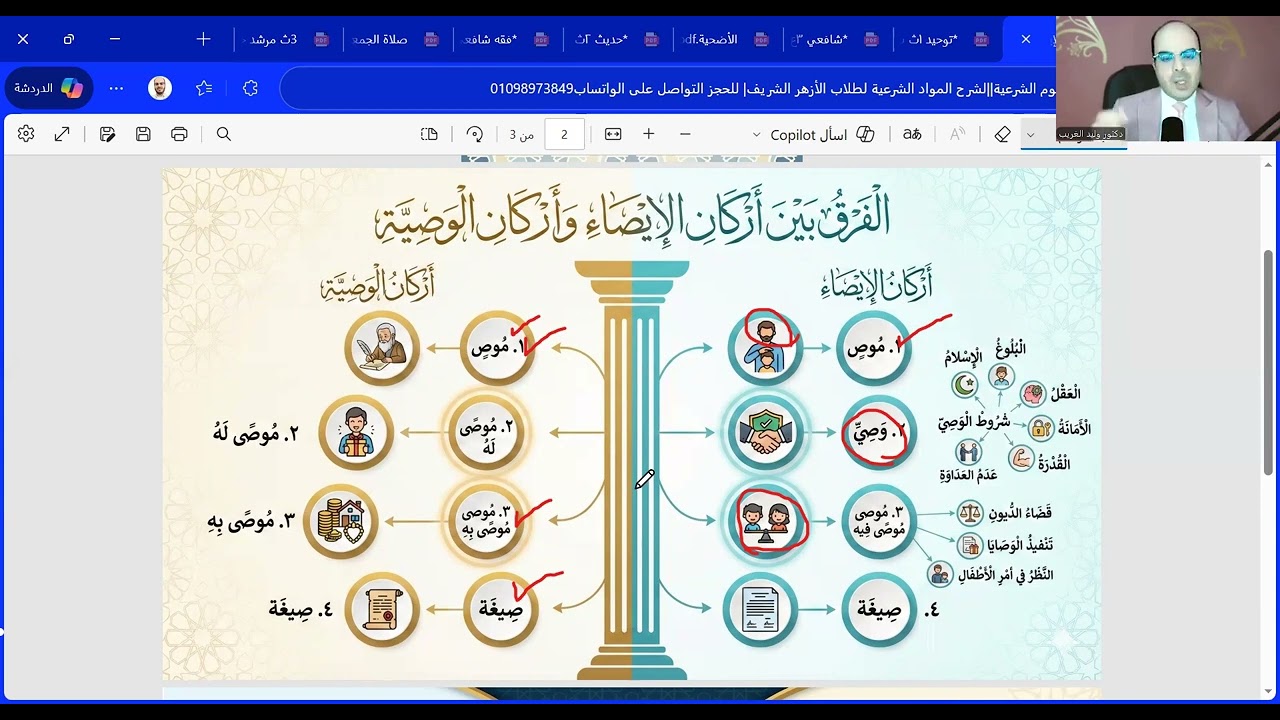Click the Ask Copilot button
1280x720 pixels.
tap(822, 134)
